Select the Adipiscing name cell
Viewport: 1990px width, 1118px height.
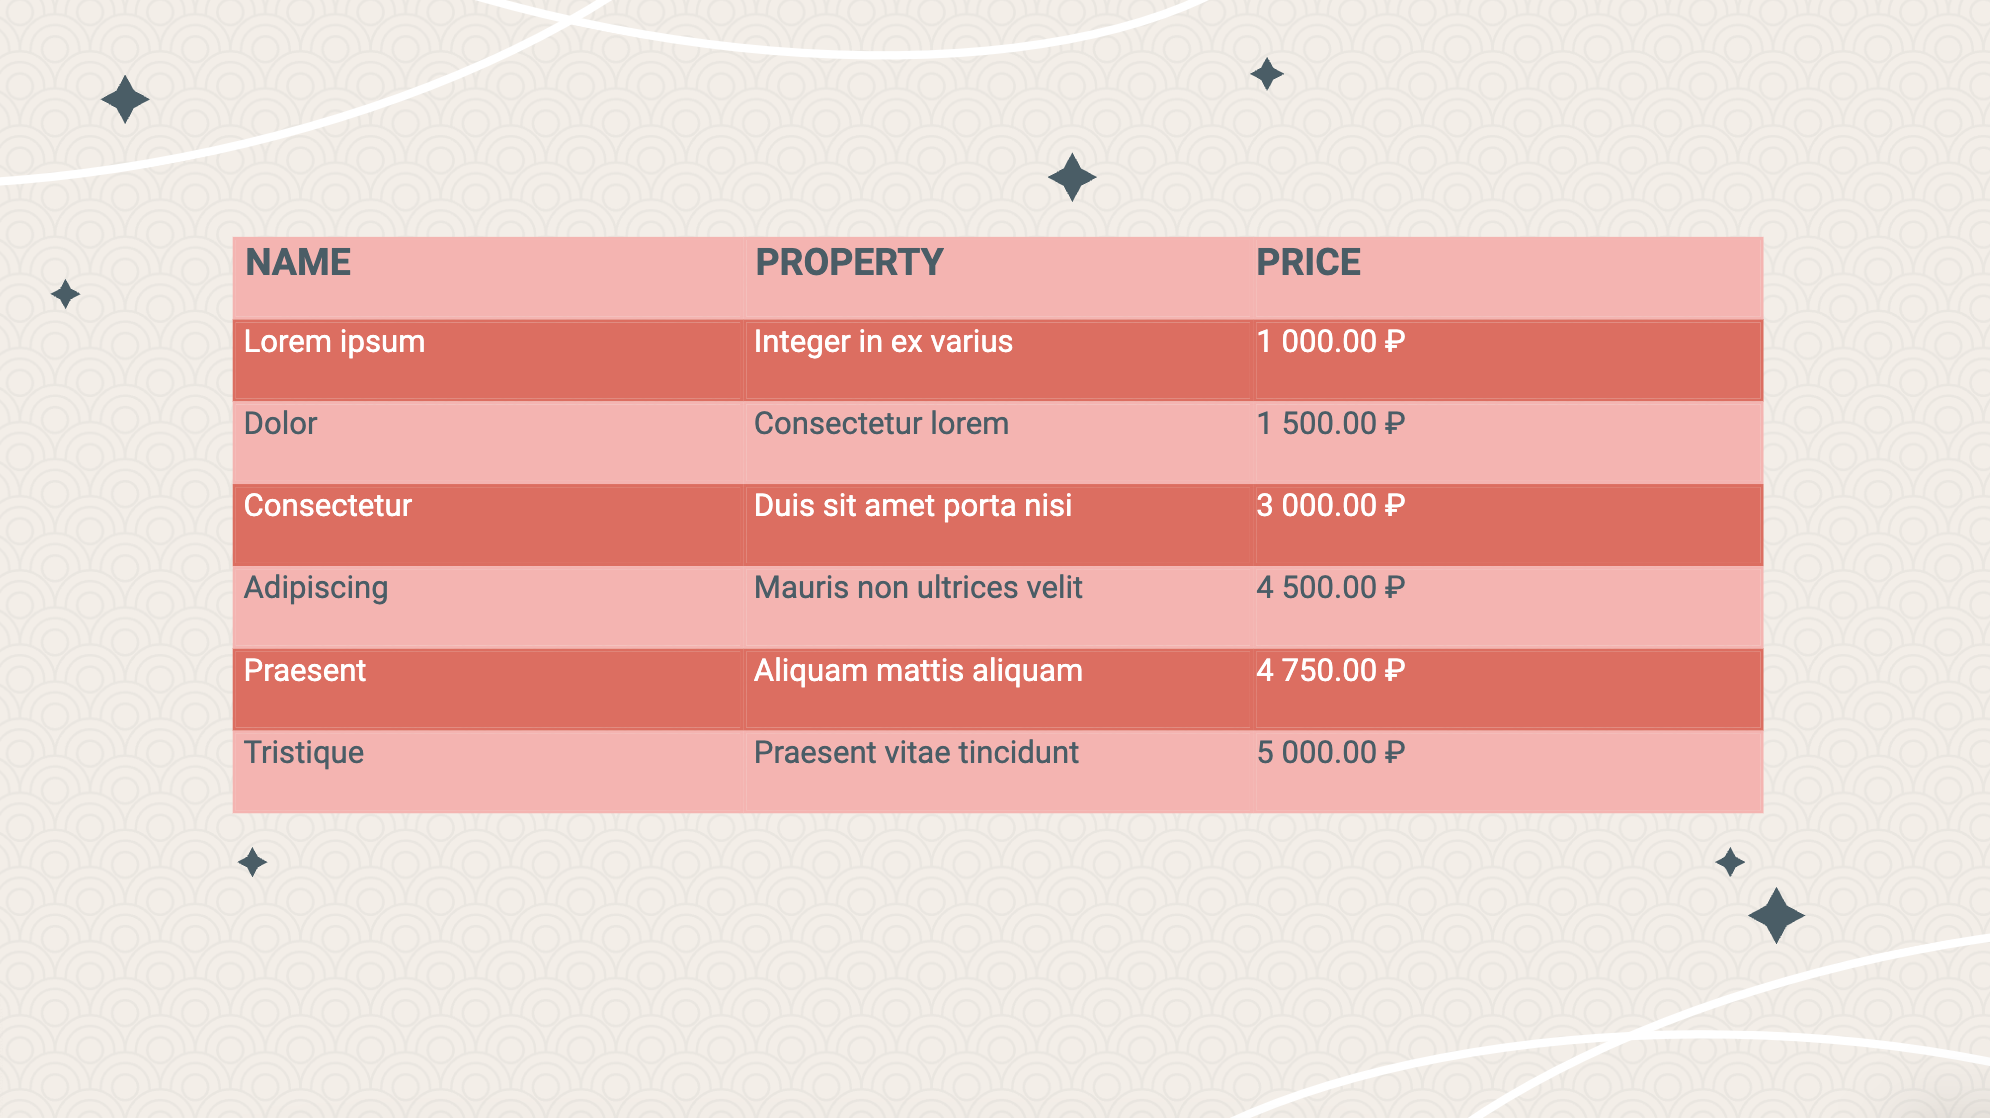488,606
